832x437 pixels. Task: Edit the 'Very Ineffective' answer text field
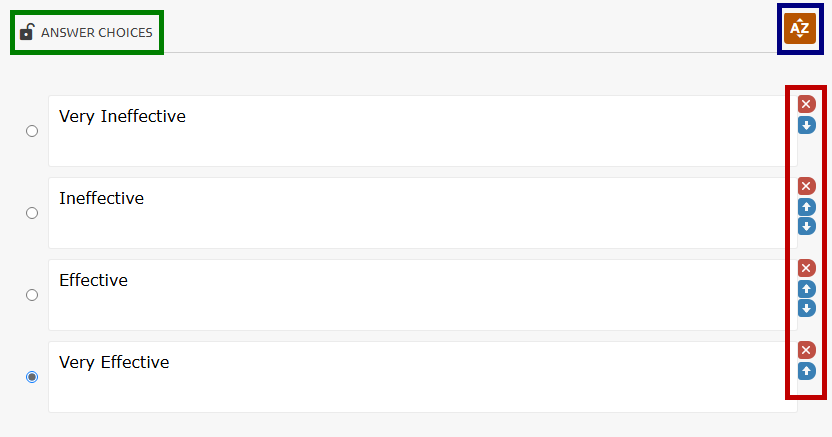click(420, 131)
